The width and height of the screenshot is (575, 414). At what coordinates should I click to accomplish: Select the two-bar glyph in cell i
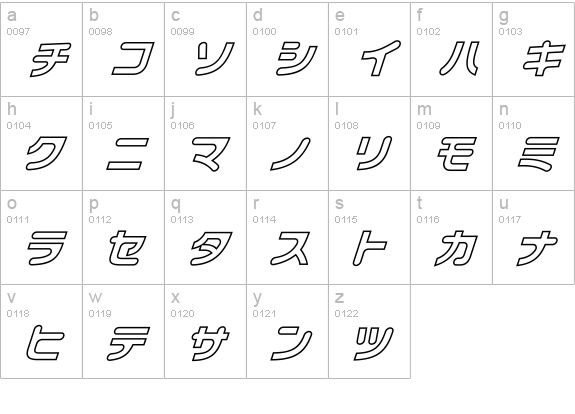pyautogui.click(x=128, y=154)
